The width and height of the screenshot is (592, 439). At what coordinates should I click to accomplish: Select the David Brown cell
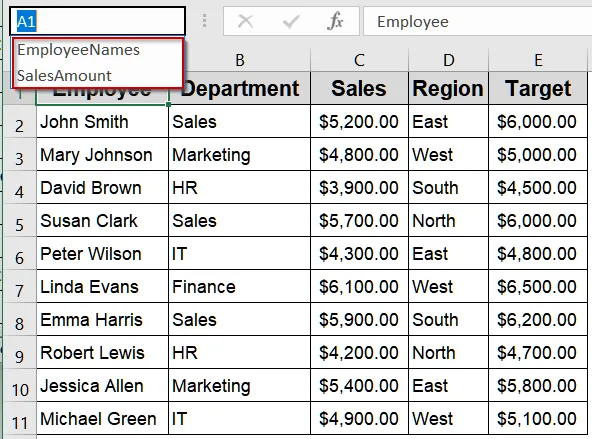point(102,188)
